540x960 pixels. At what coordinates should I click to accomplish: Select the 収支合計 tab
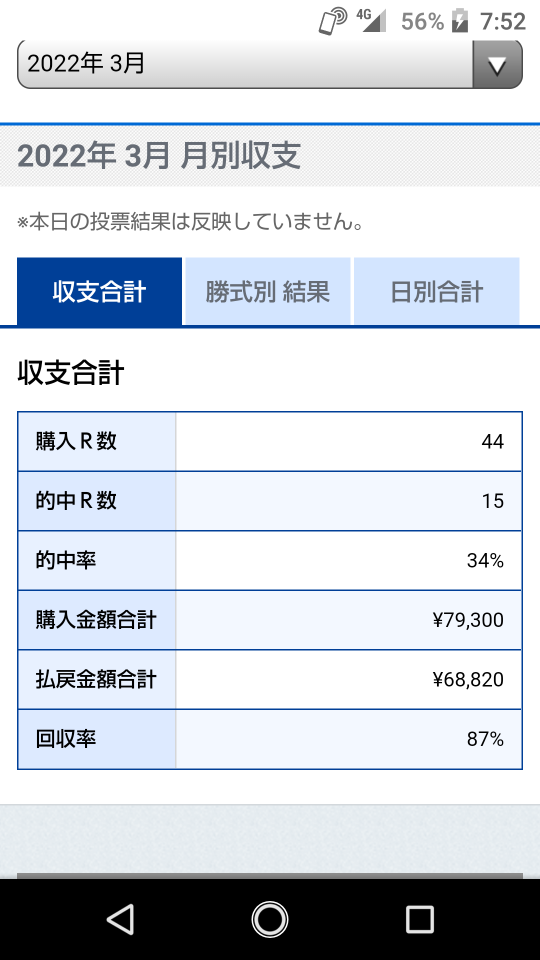point(99,291)
